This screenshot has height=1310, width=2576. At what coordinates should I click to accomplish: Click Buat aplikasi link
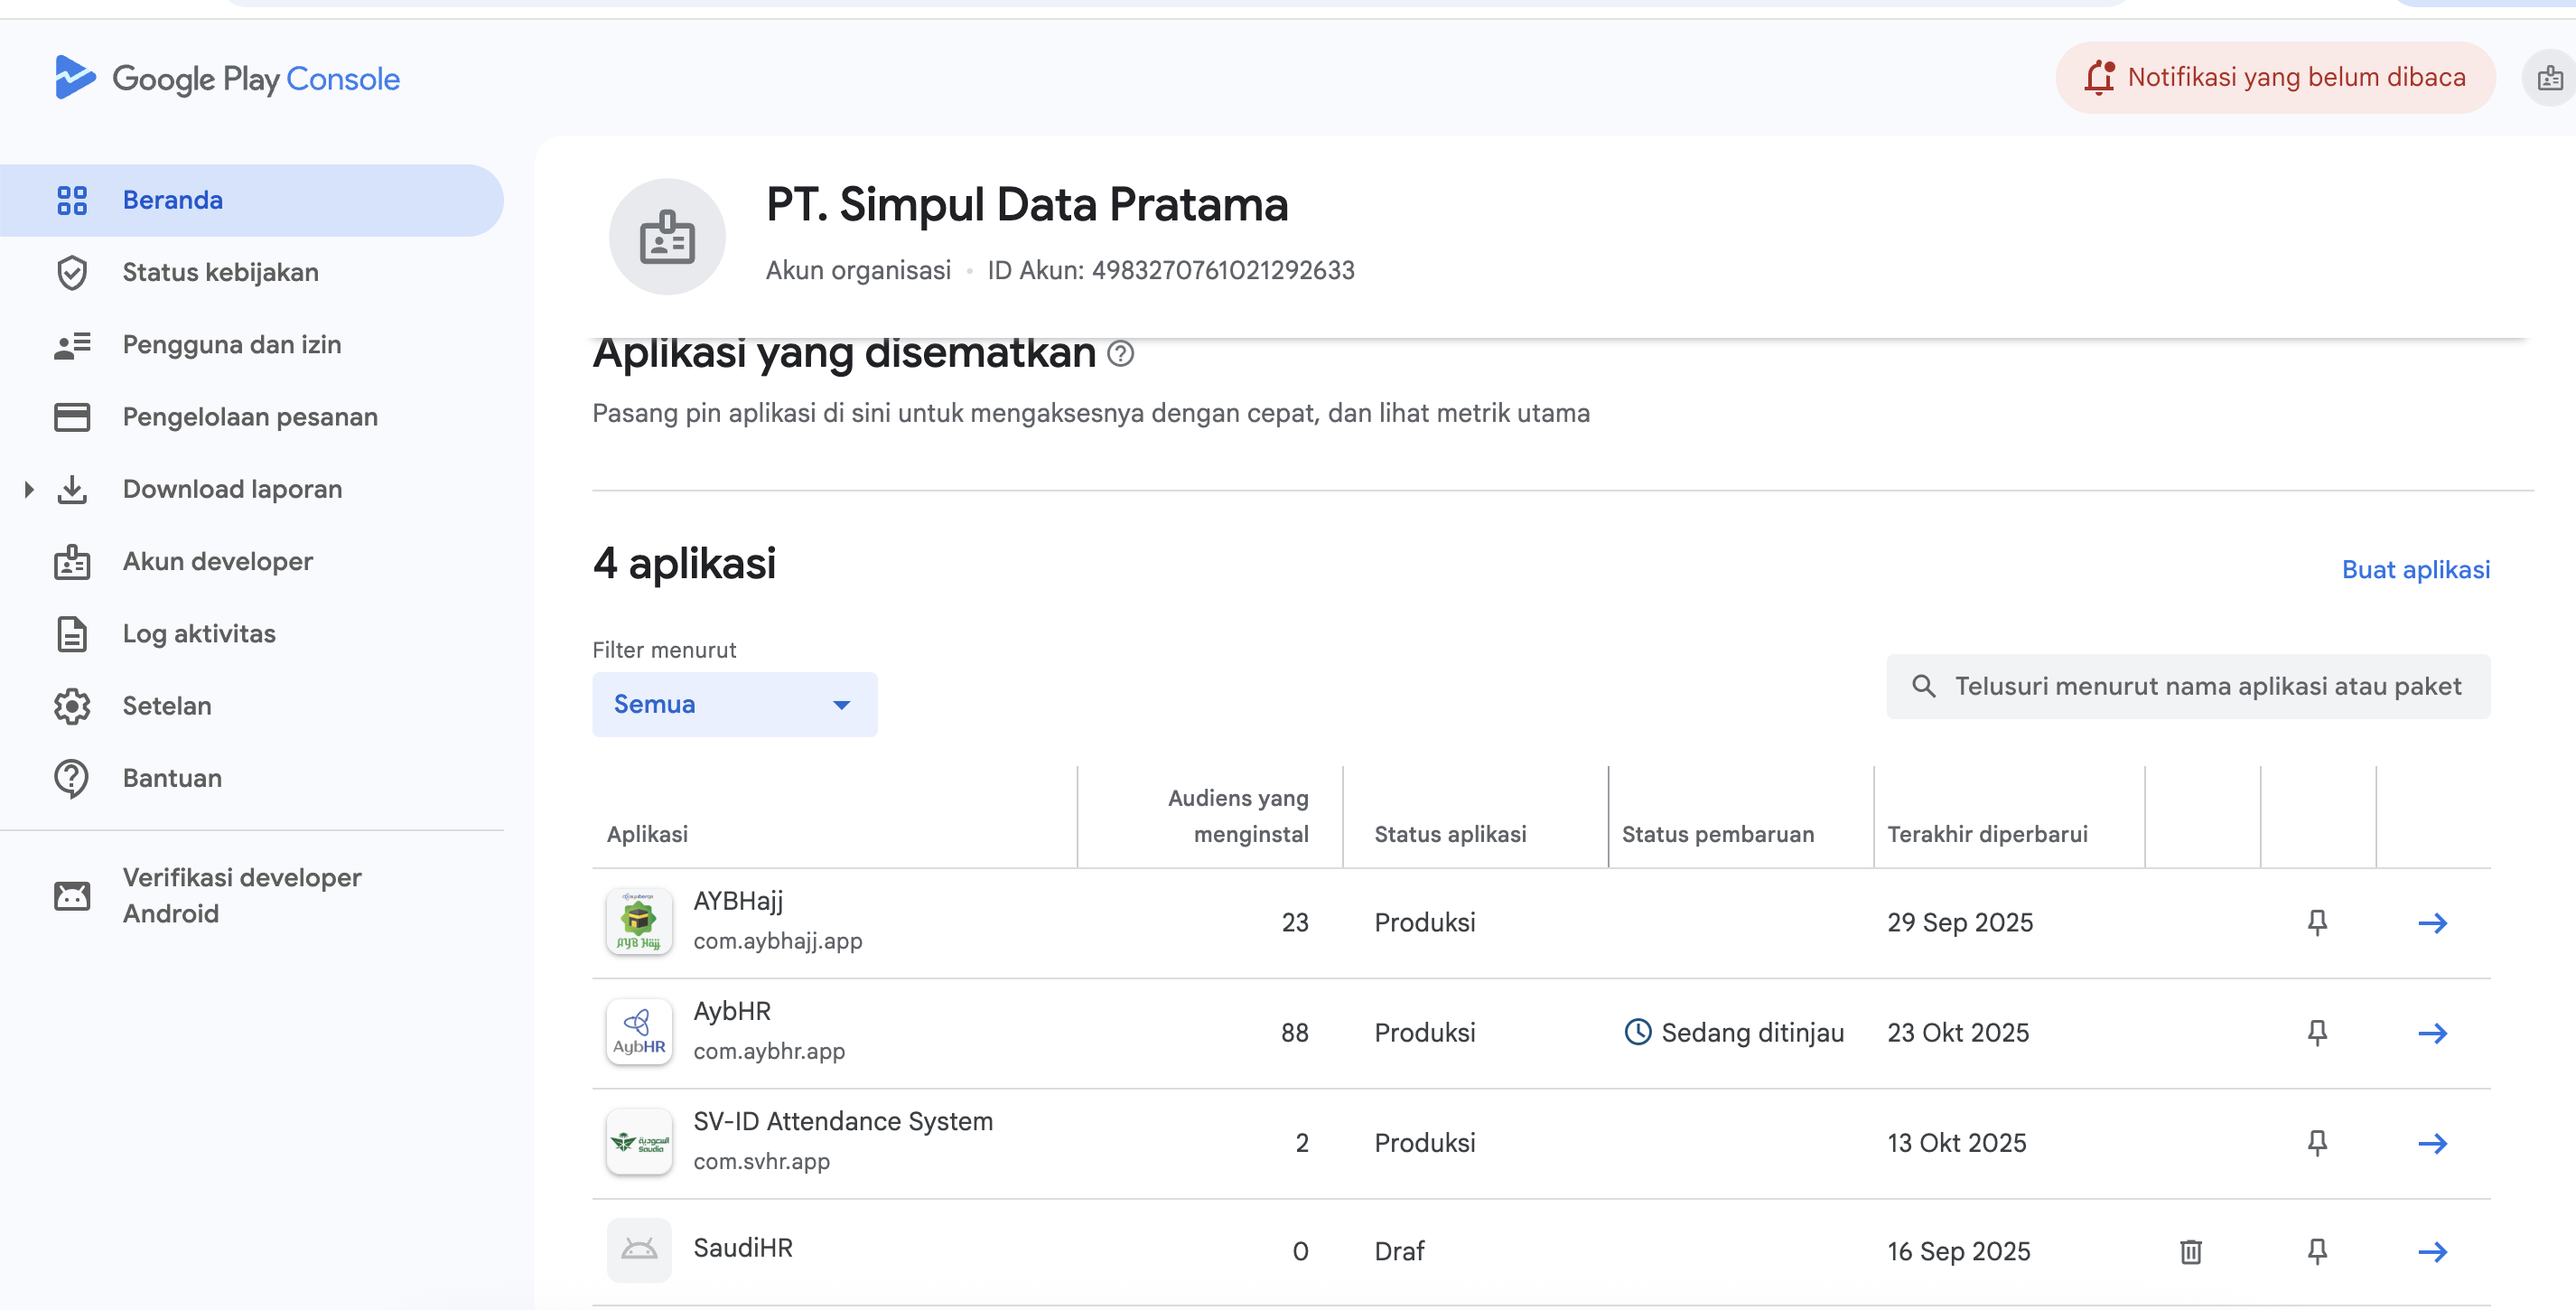tap(2415, 569)
